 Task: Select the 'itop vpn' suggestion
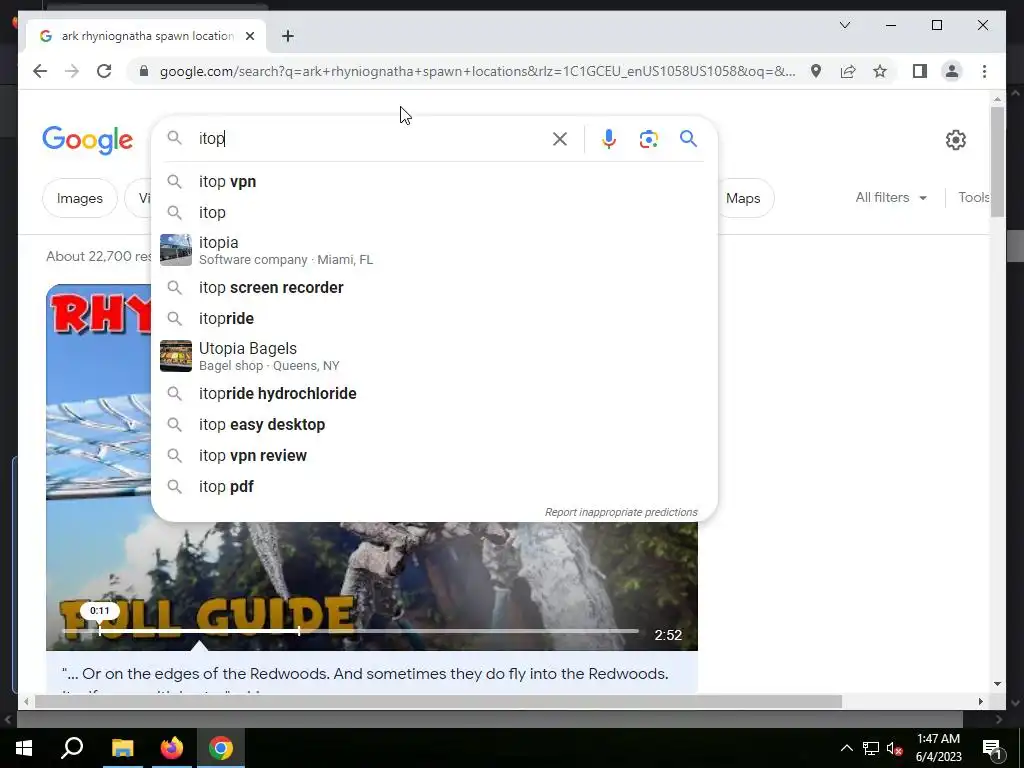tap(434, 182)
